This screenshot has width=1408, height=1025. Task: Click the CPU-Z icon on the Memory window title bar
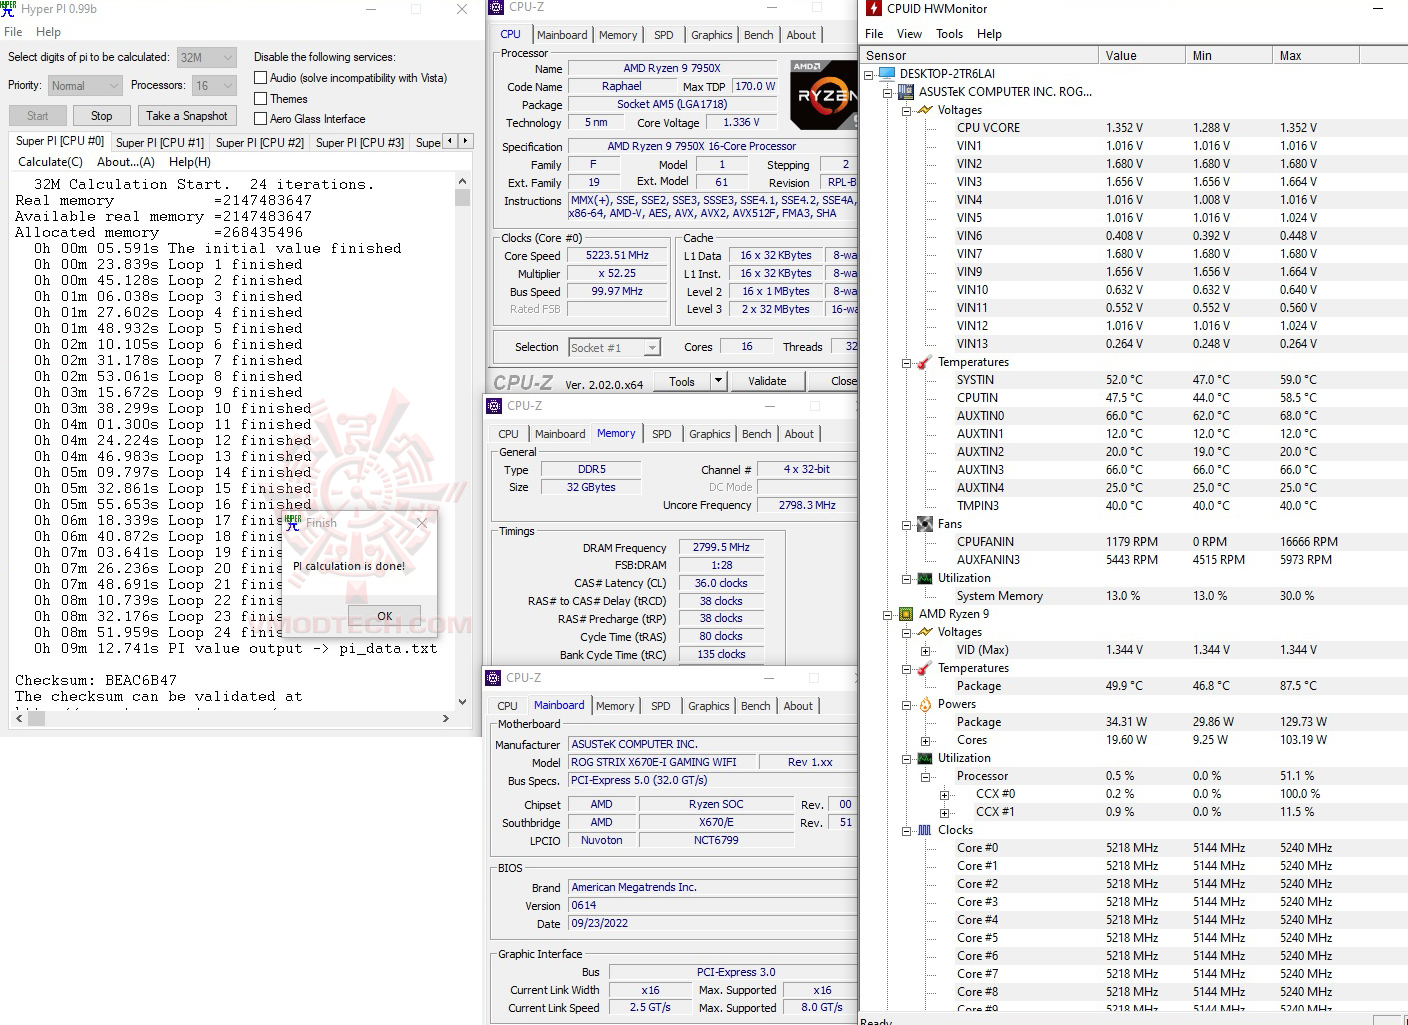click(494, 406)
